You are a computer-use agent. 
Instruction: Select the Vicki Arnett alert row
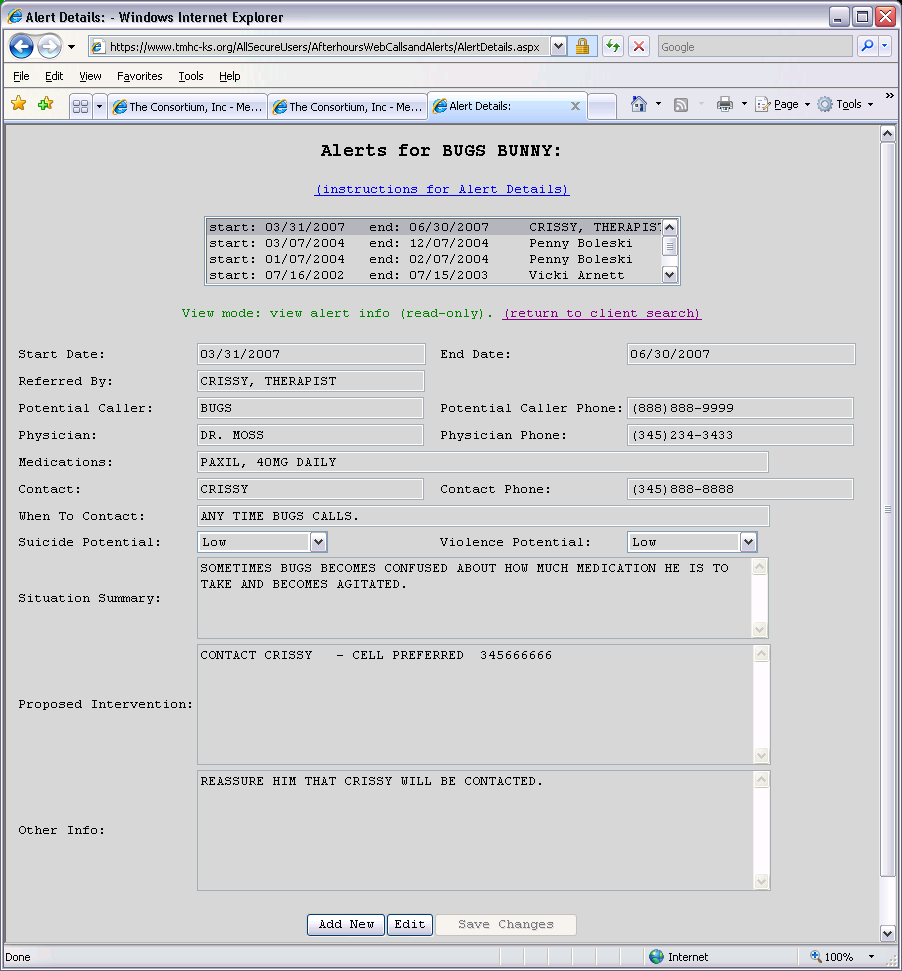(434, 276)
